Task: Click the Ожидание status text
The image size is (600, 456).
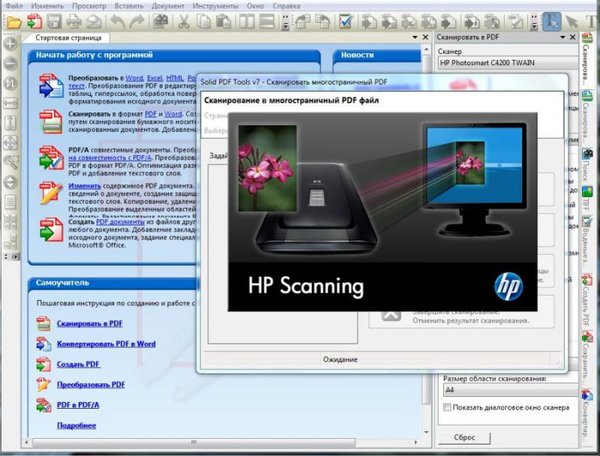Action: [x=340, y=360]
